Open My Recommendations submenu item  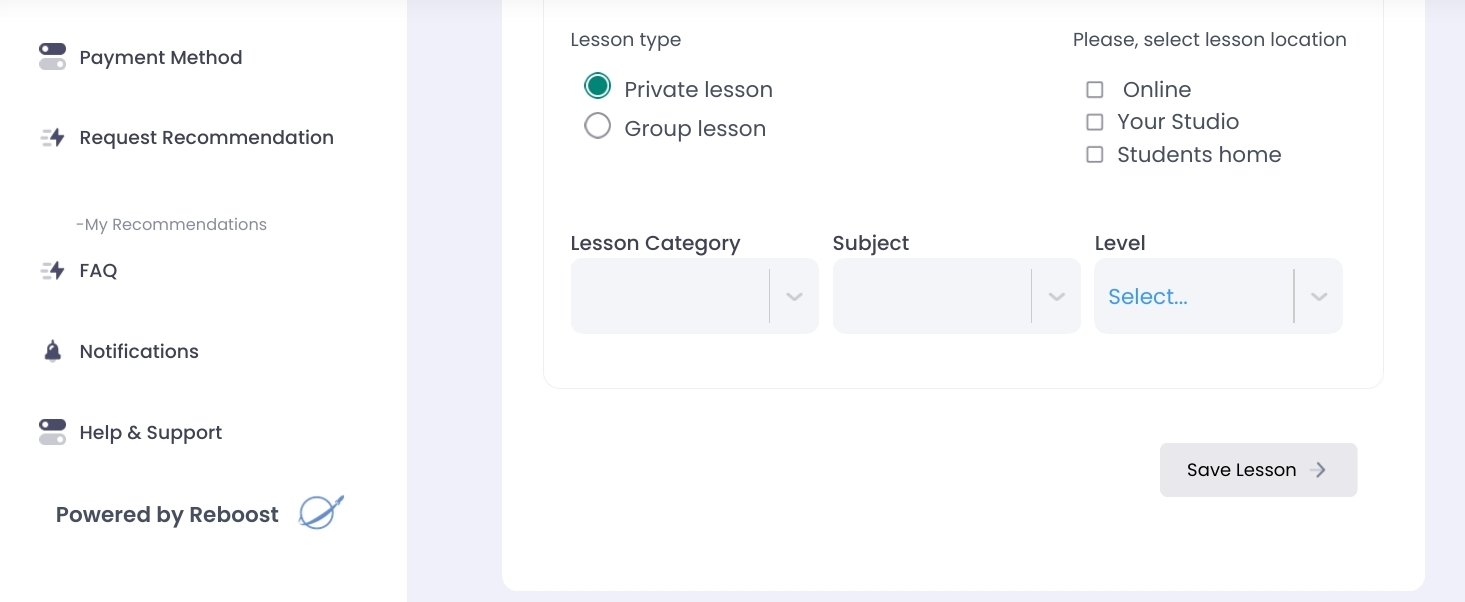pos(171,225)
